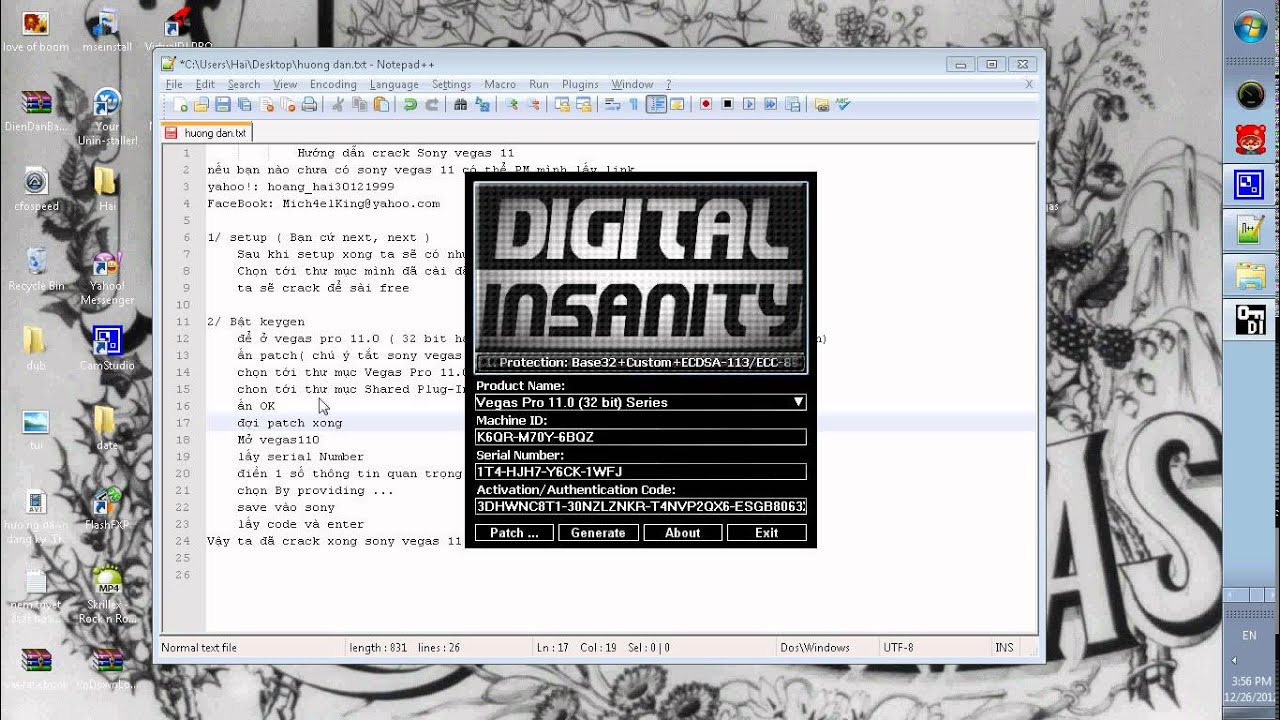The height and width of the screenshot is (720, 1280).
Task: Open Find via the binoculars icon
Action: point(460,104)
